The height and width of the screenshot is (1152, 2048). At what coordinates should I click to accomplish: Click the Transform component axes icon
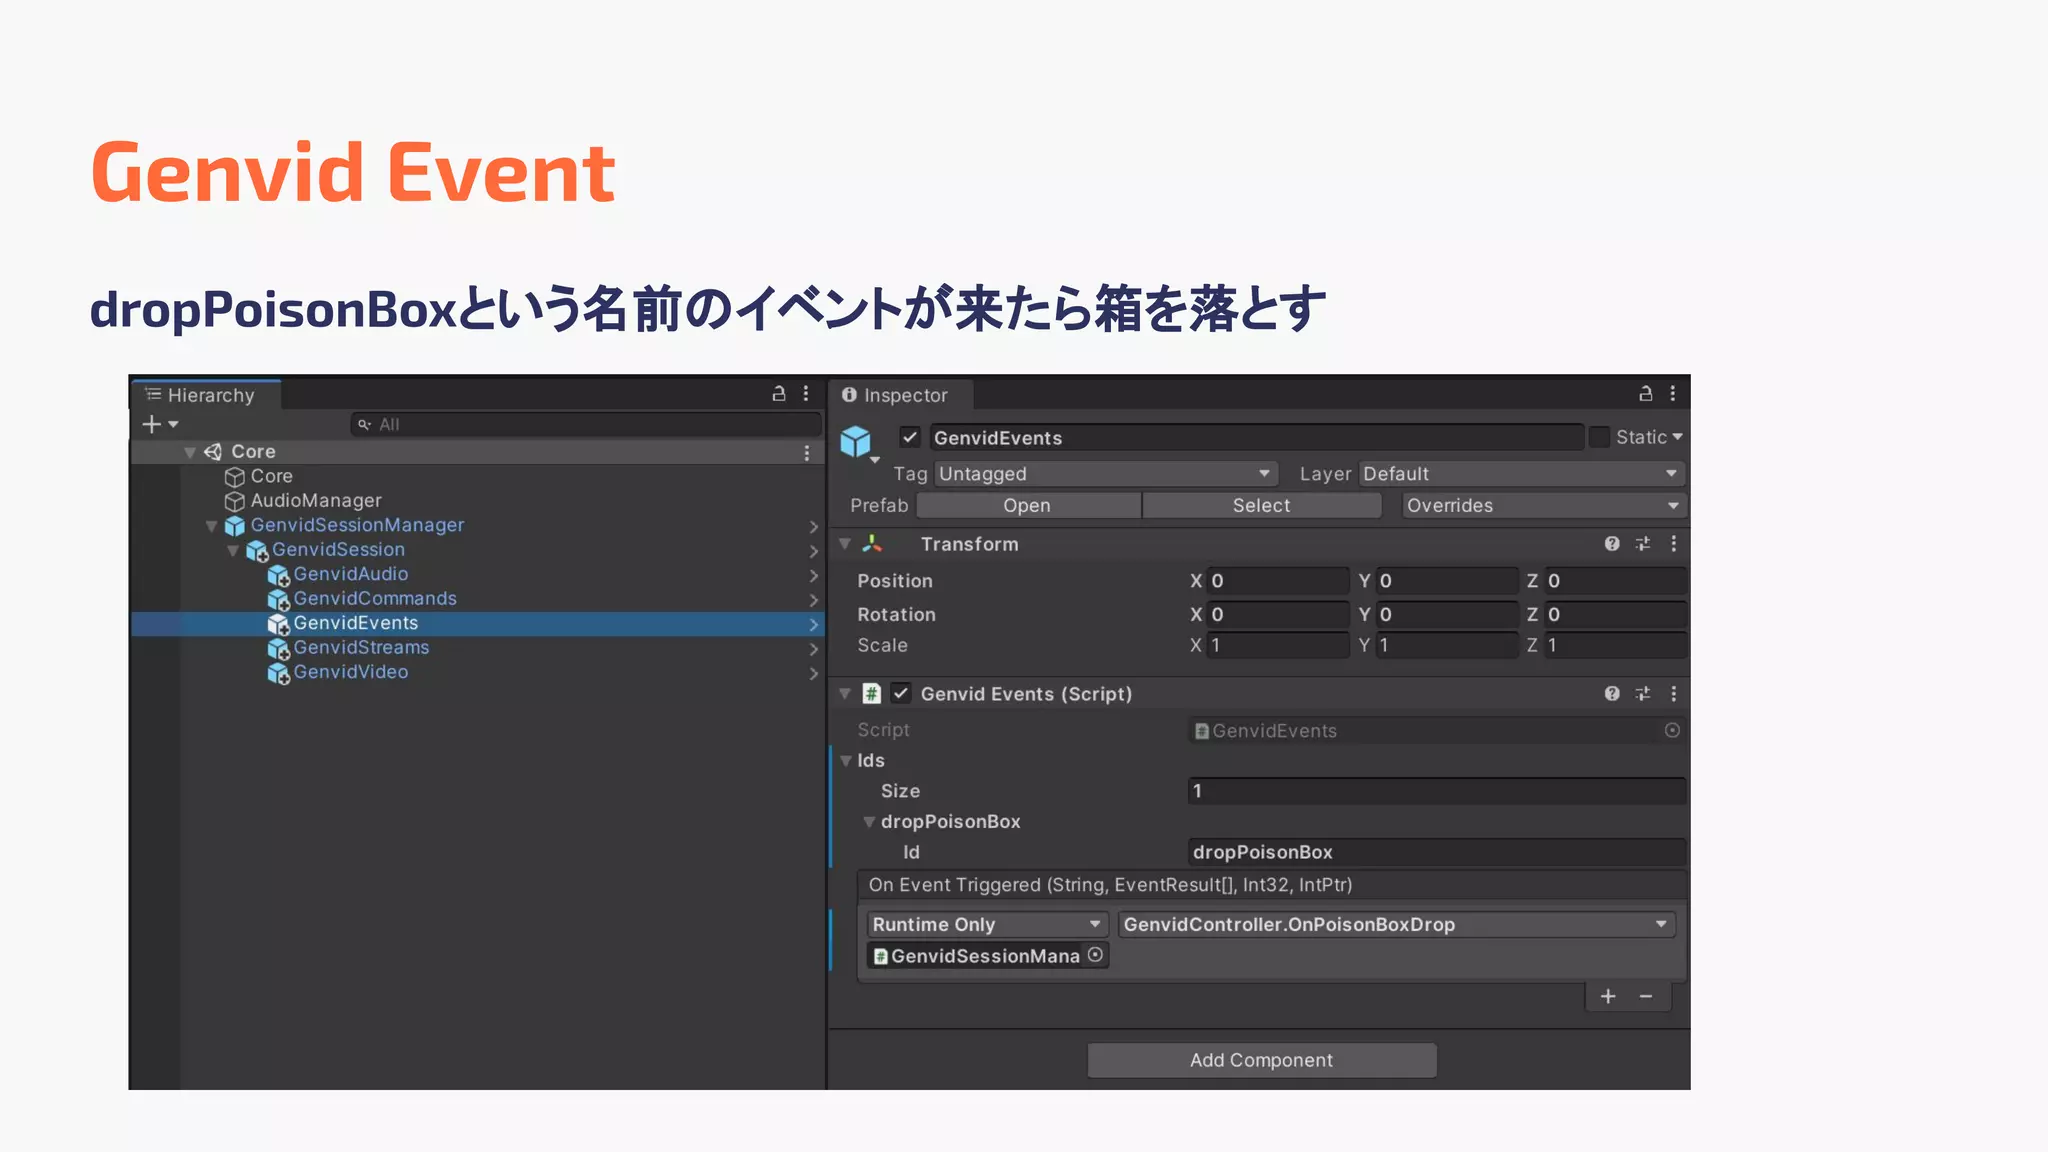tap(872, 544)
